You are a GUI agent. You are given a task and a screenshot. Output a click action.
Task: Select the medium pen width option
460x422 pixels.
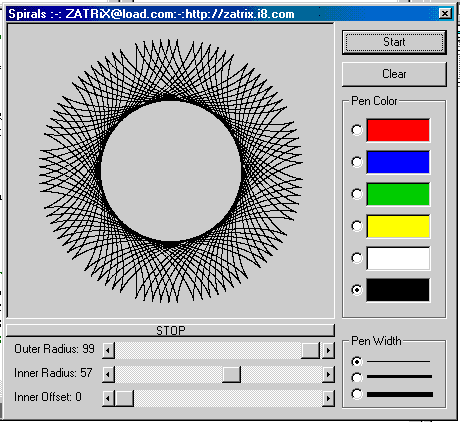click(x=357, y=377)
